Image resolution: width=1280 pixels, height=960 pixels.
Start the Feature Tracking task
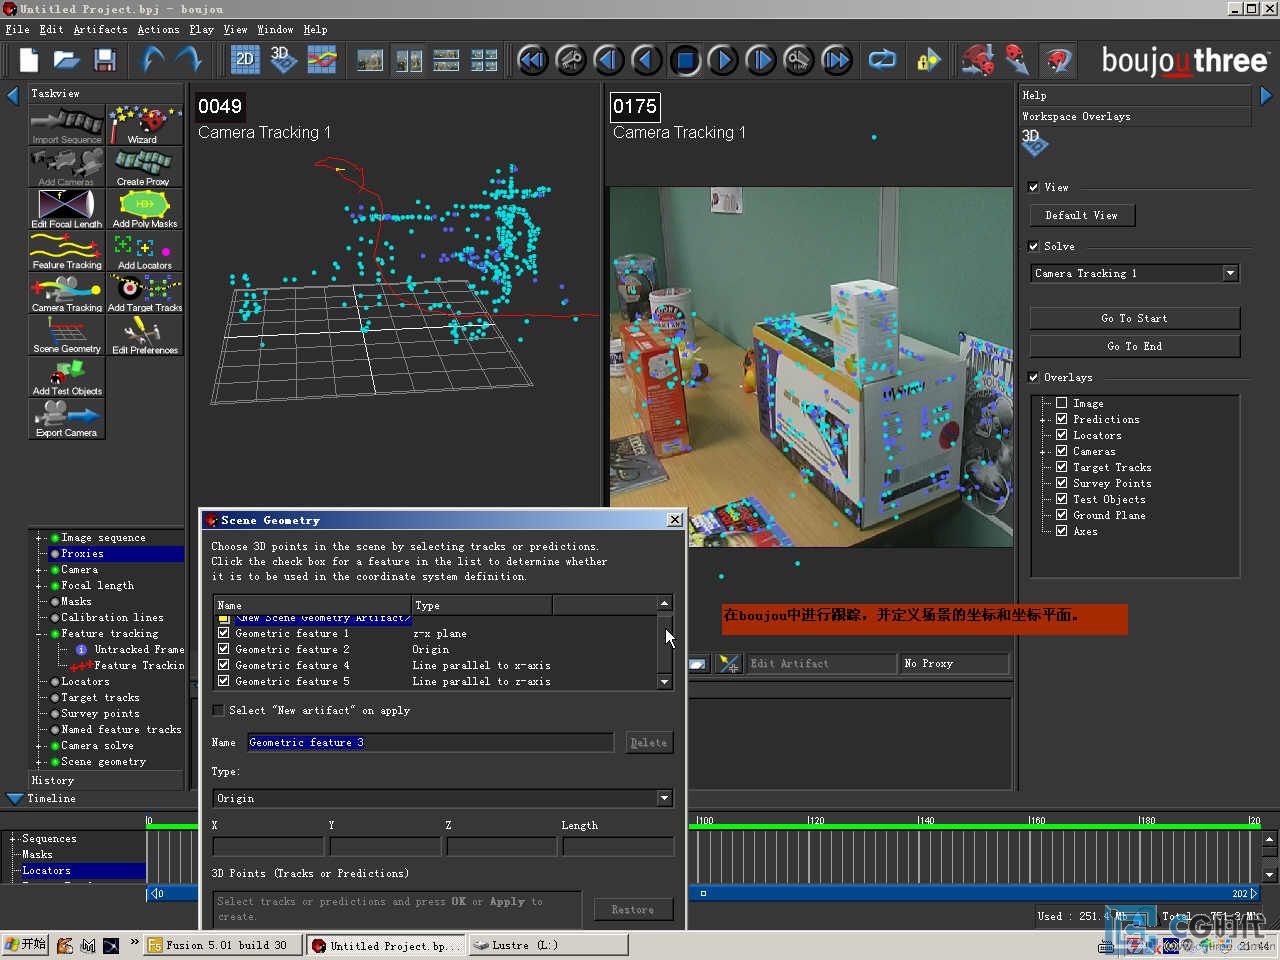[67, 251]
